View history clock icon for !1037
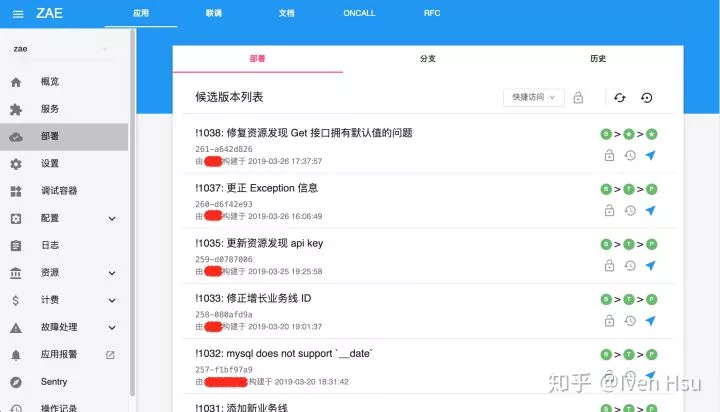This screenshot has height=412, width=720. (630, 210)
